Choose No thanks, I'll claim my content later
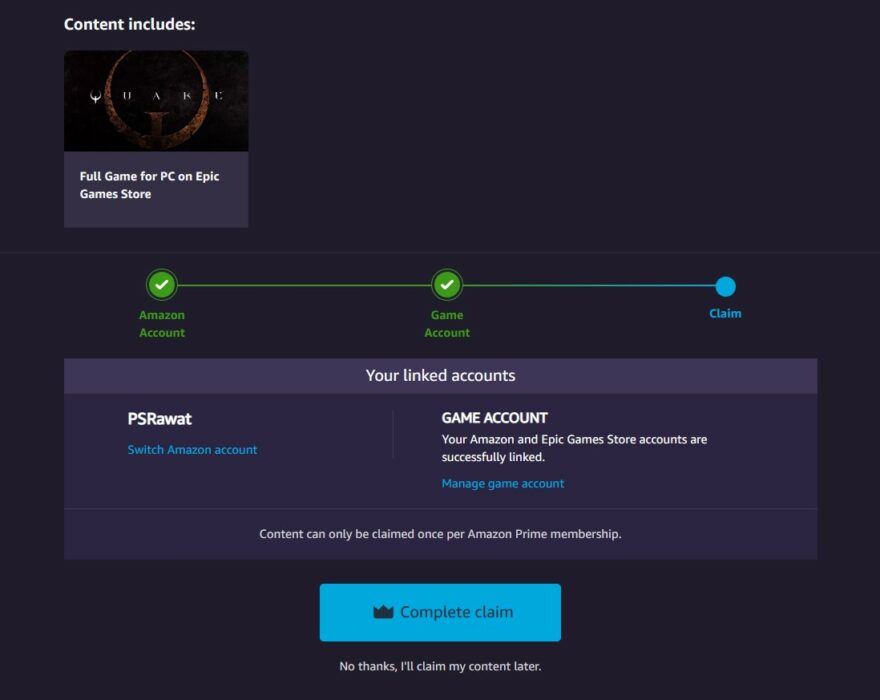 tap(440, 666)
